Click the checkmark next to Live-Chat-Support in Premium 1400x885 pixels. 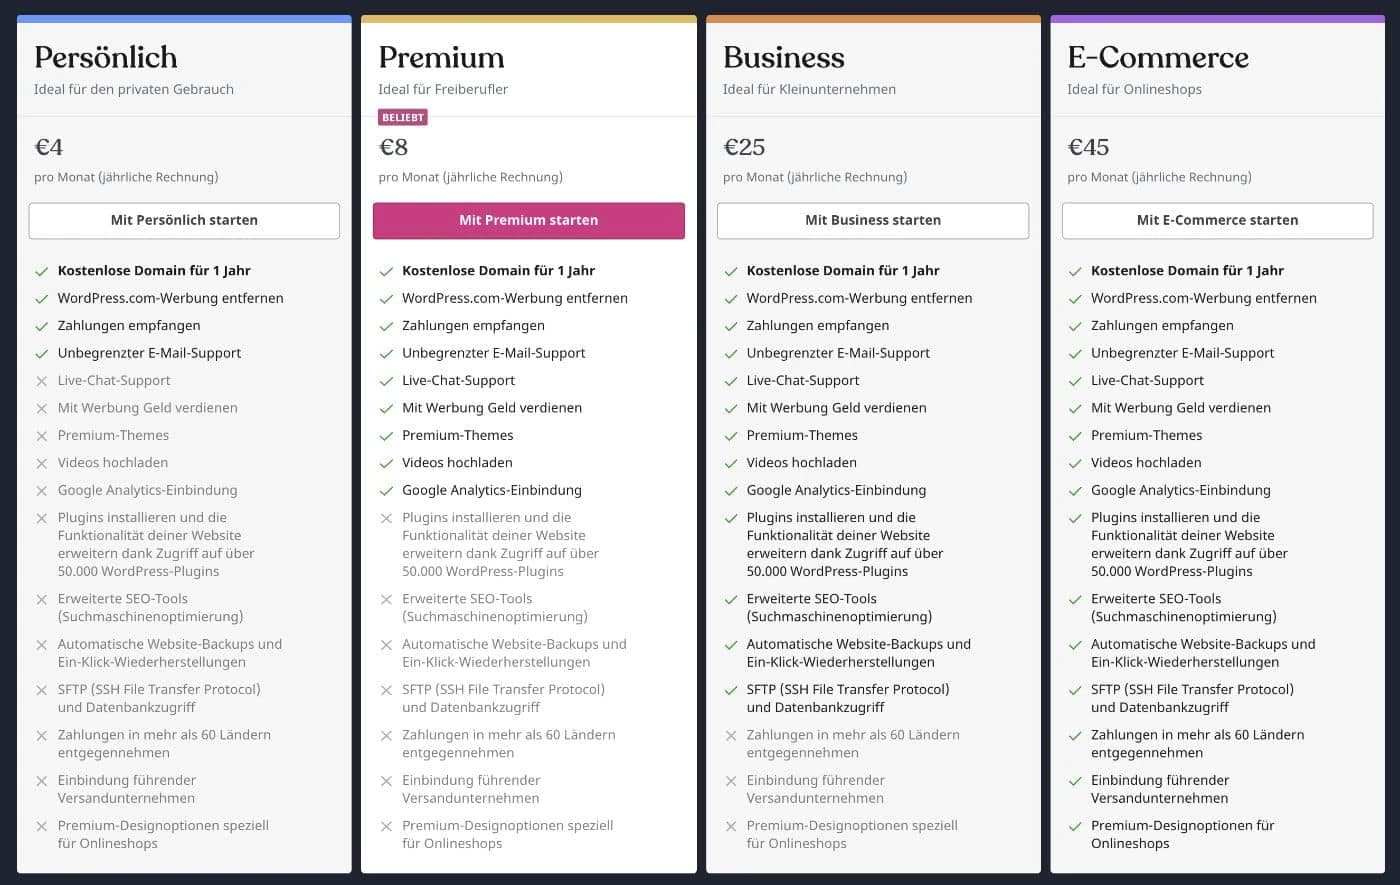386,380
